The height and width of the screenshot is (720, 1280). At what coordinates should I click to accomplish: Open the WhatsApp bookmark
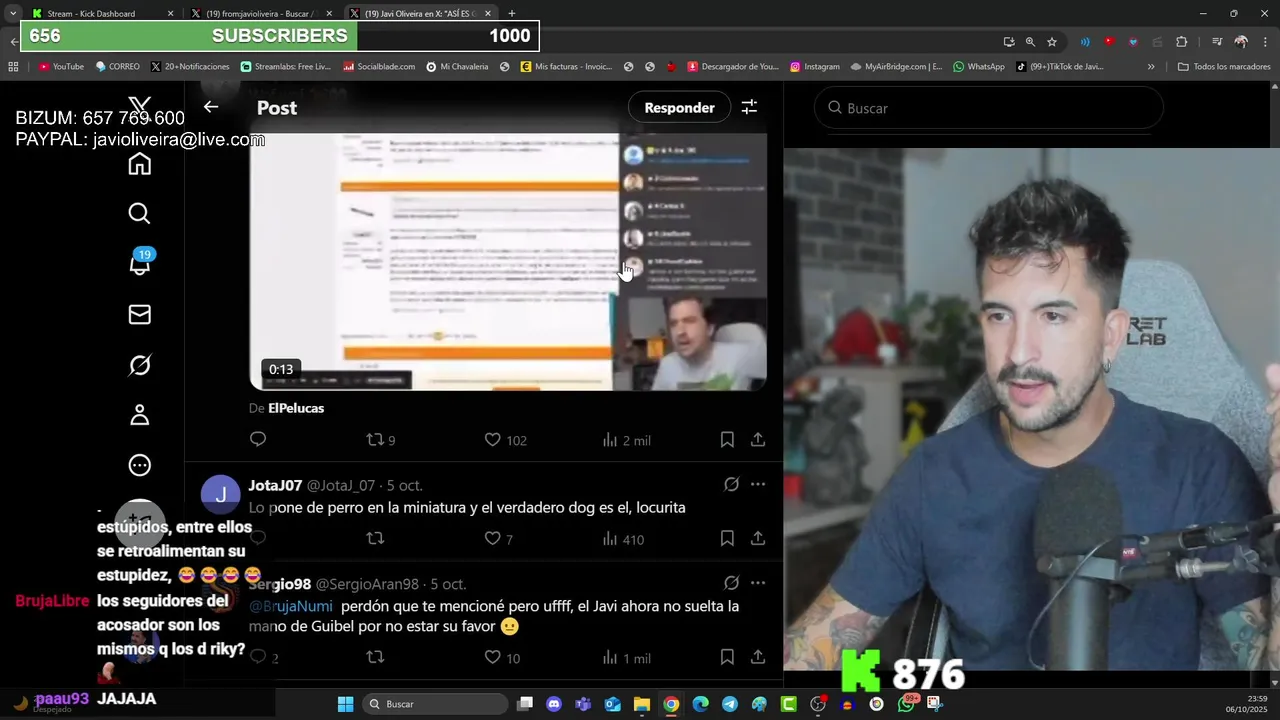[979, 67]
